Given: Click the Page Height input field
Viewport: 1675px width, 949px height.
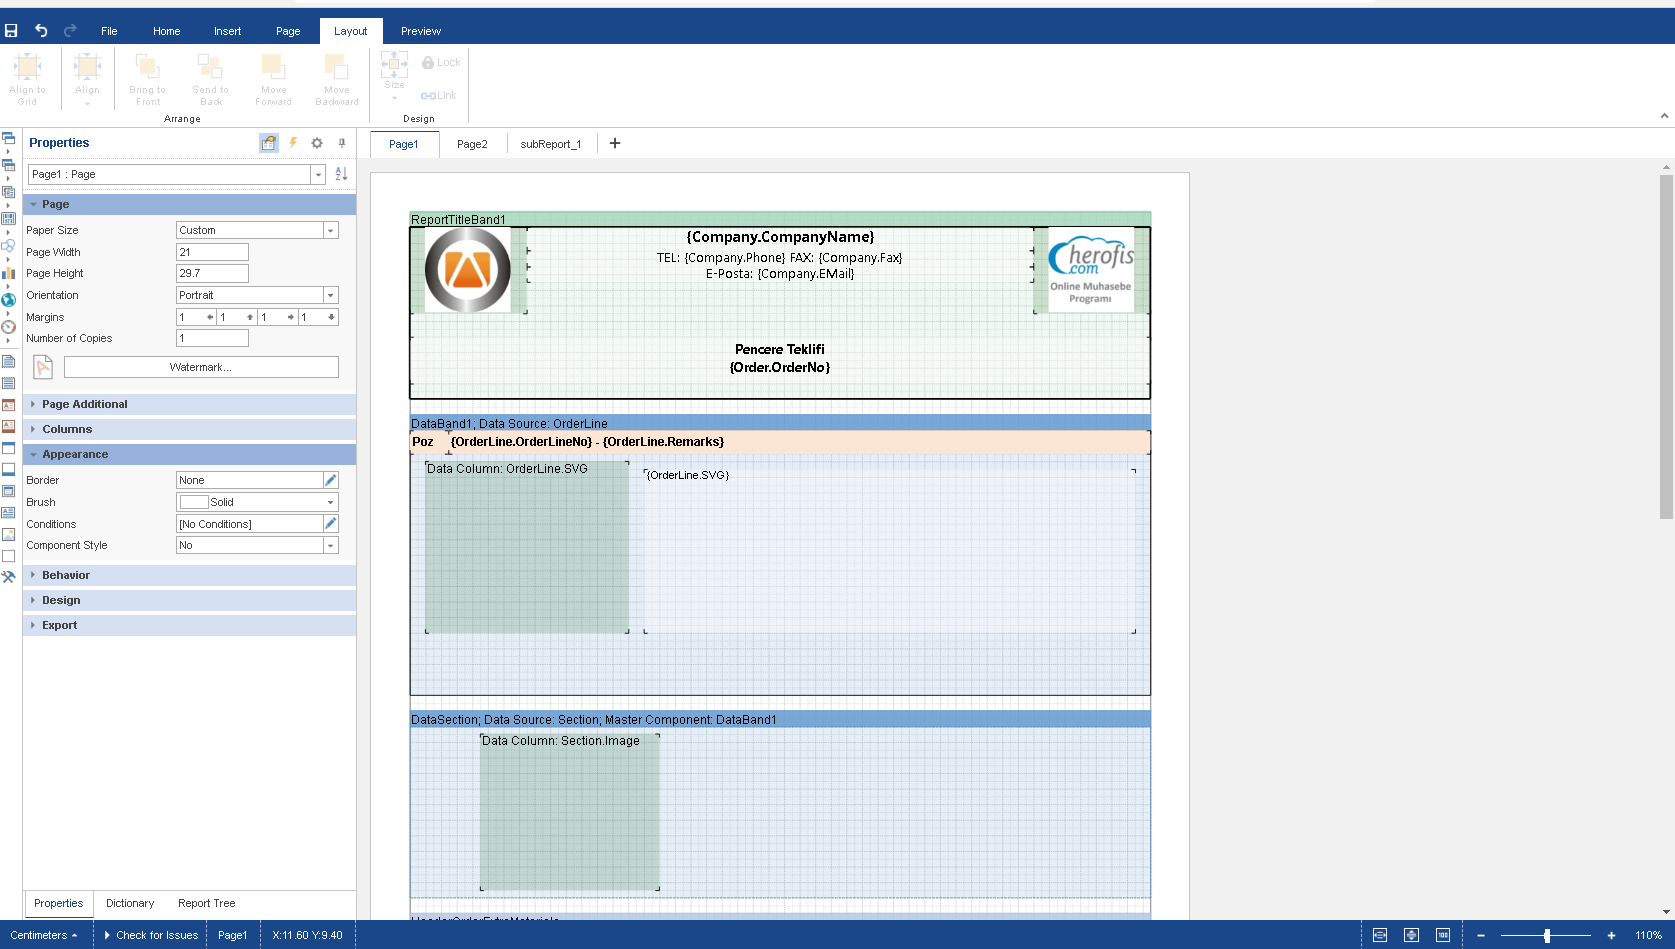Looking at the screenshot, I should tap(212, 273).
